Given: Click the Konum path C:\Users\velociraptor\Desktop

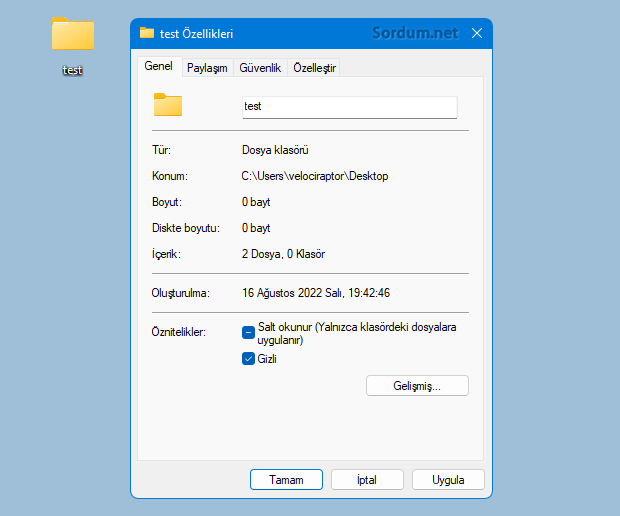Looking at the screenshot, I should pyautogui.click(x=314, y=176).
